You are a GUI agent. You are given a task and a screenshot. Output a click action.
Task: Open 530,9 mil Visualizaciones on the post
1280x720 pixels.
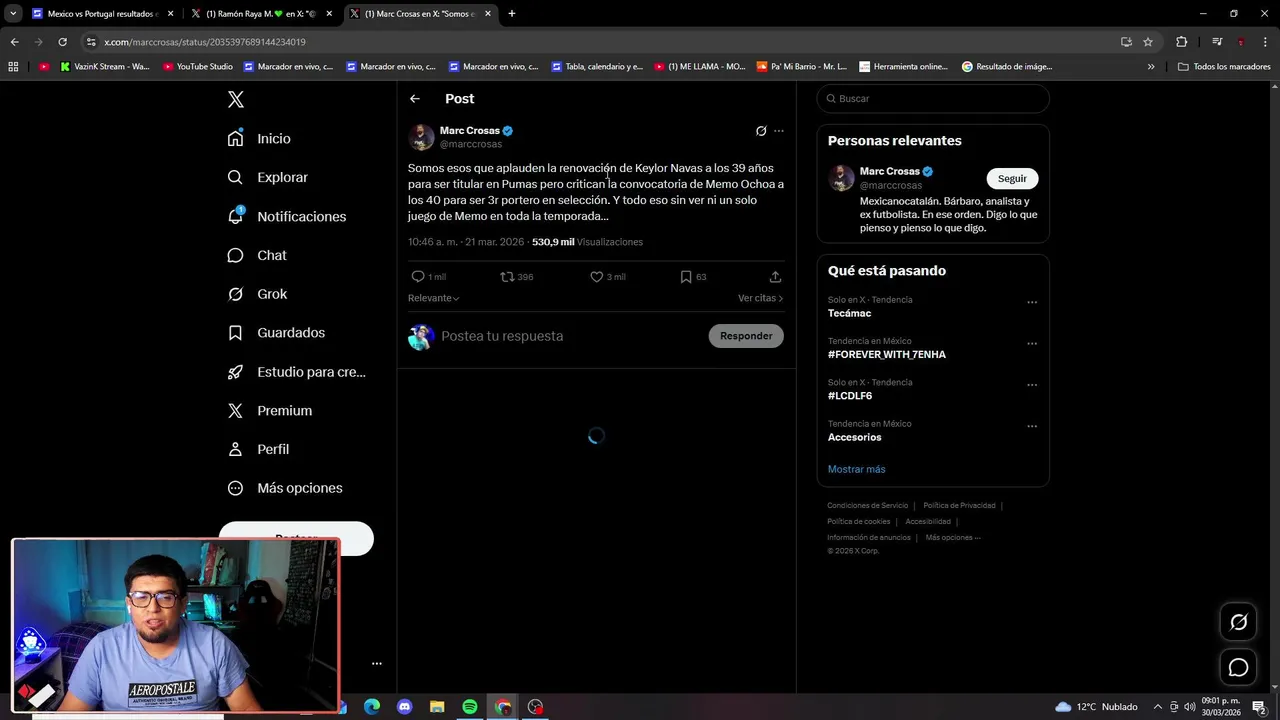coord(587,242)
